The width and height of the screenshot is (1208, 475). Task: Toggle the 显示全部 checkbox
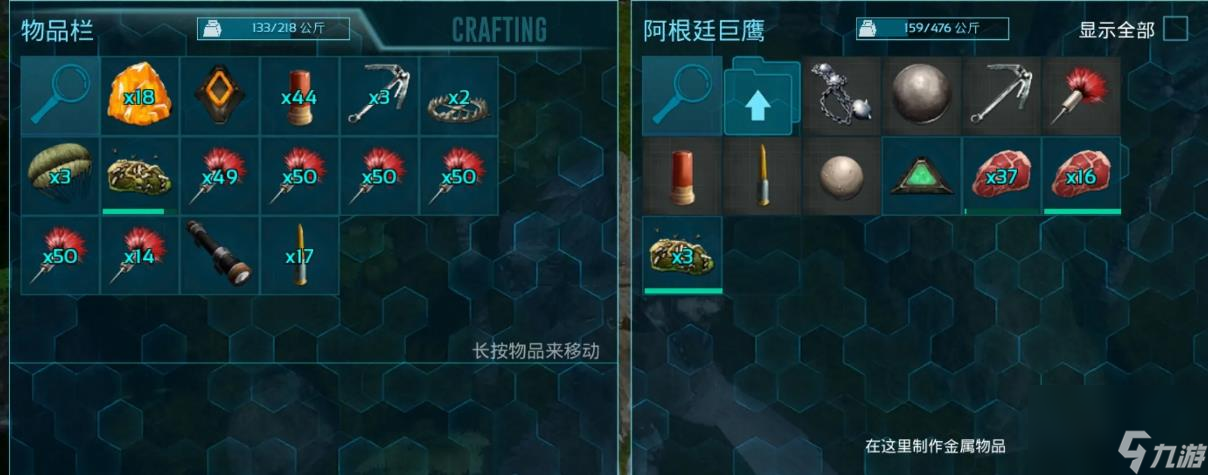point(1175,29)
